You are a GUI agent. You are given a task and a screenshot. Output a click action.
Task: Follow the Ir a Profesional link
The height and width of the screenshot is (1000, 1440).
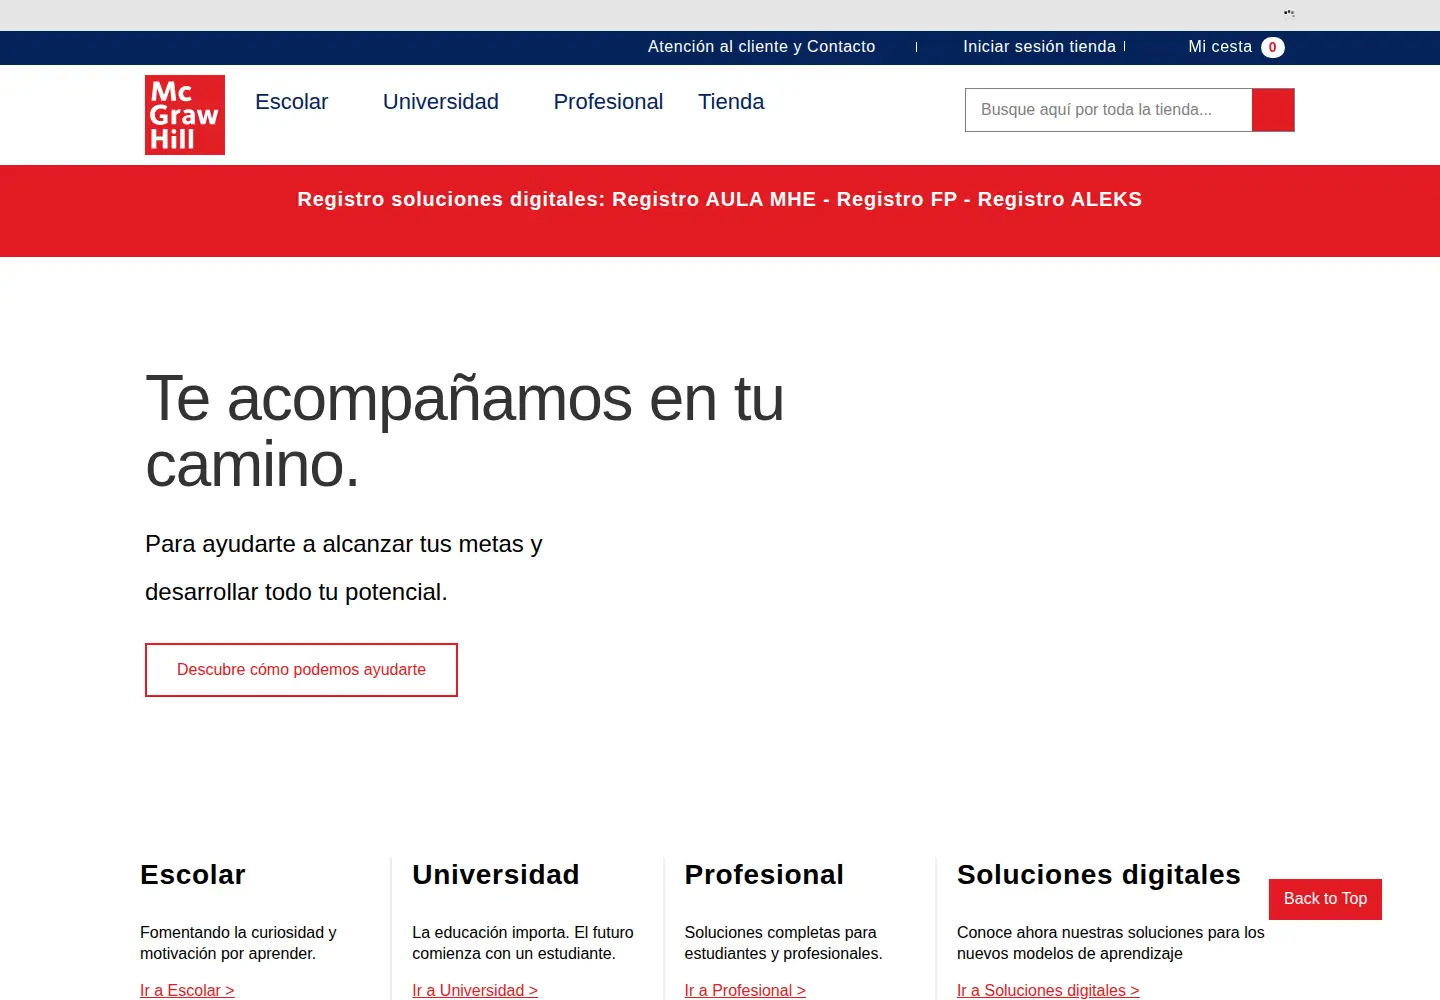click(745, 990)
